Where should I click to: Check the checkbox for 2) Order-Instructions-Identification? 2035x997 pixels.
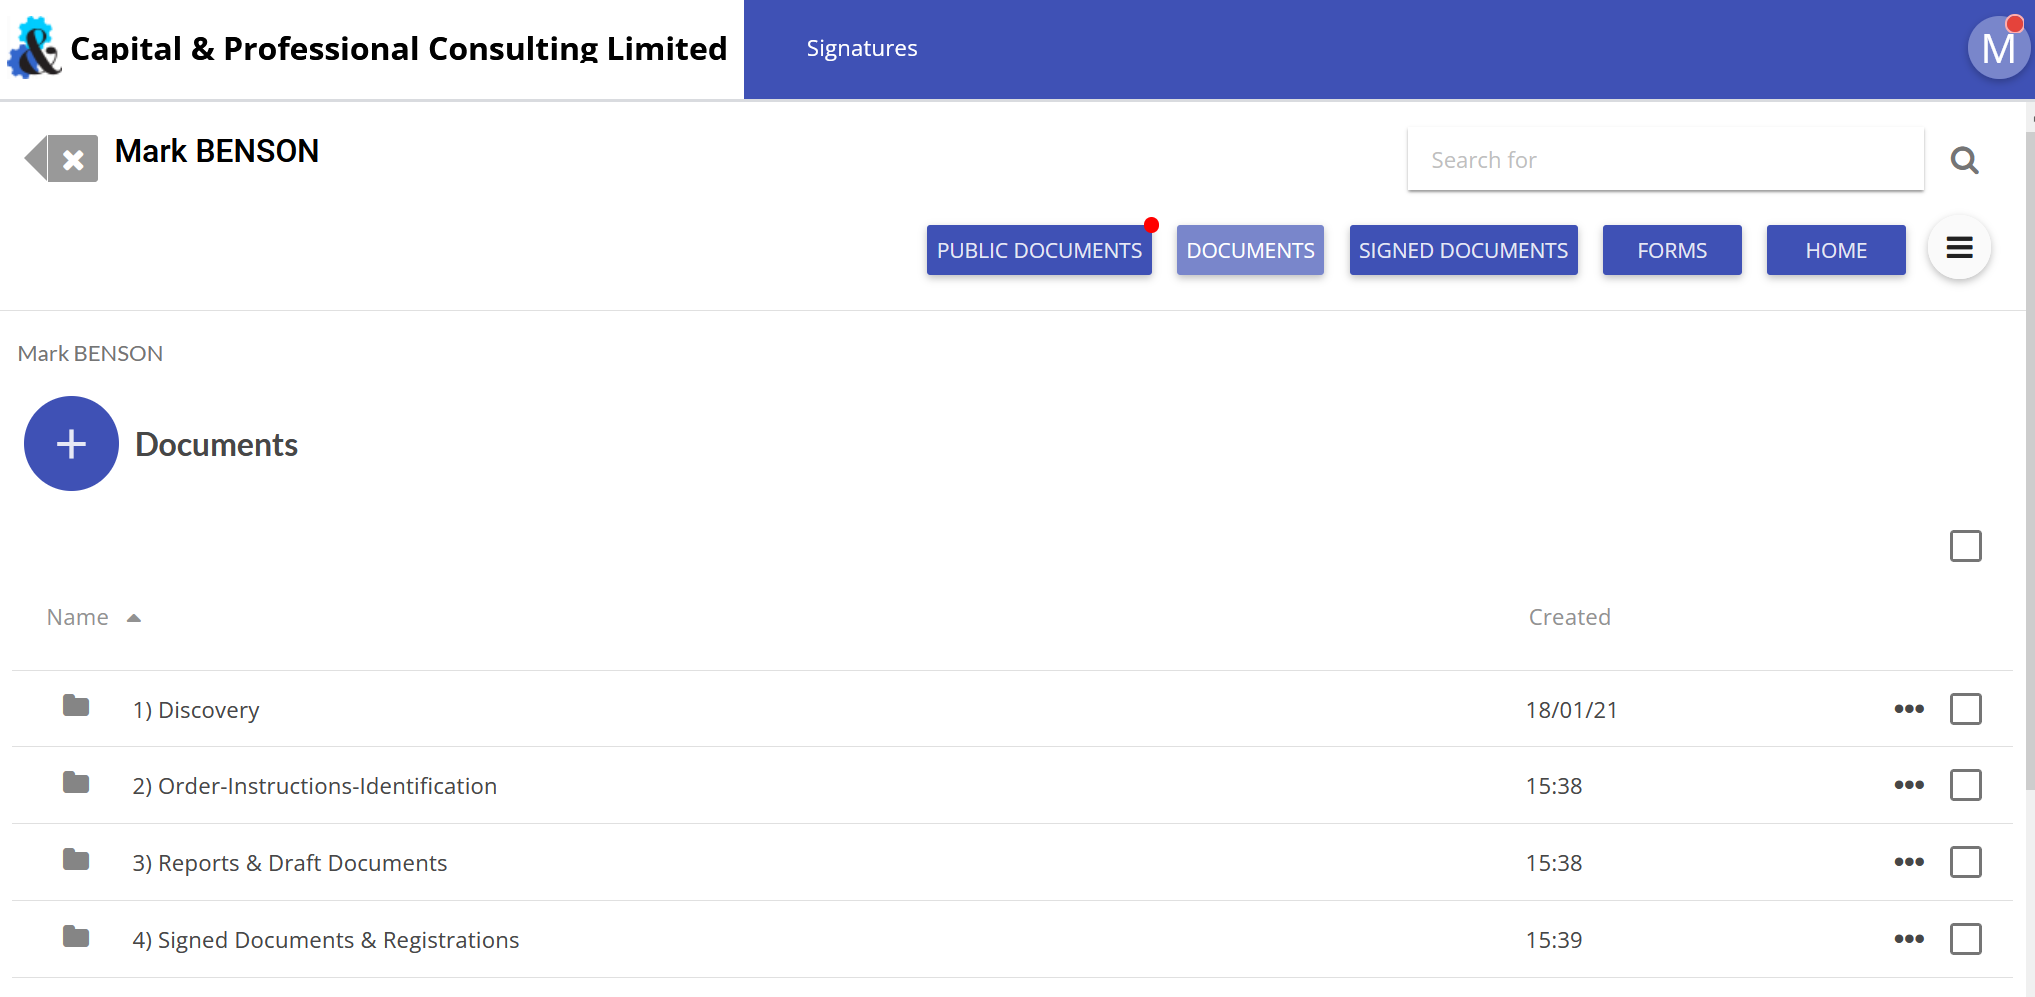(x=1965, y=785)
